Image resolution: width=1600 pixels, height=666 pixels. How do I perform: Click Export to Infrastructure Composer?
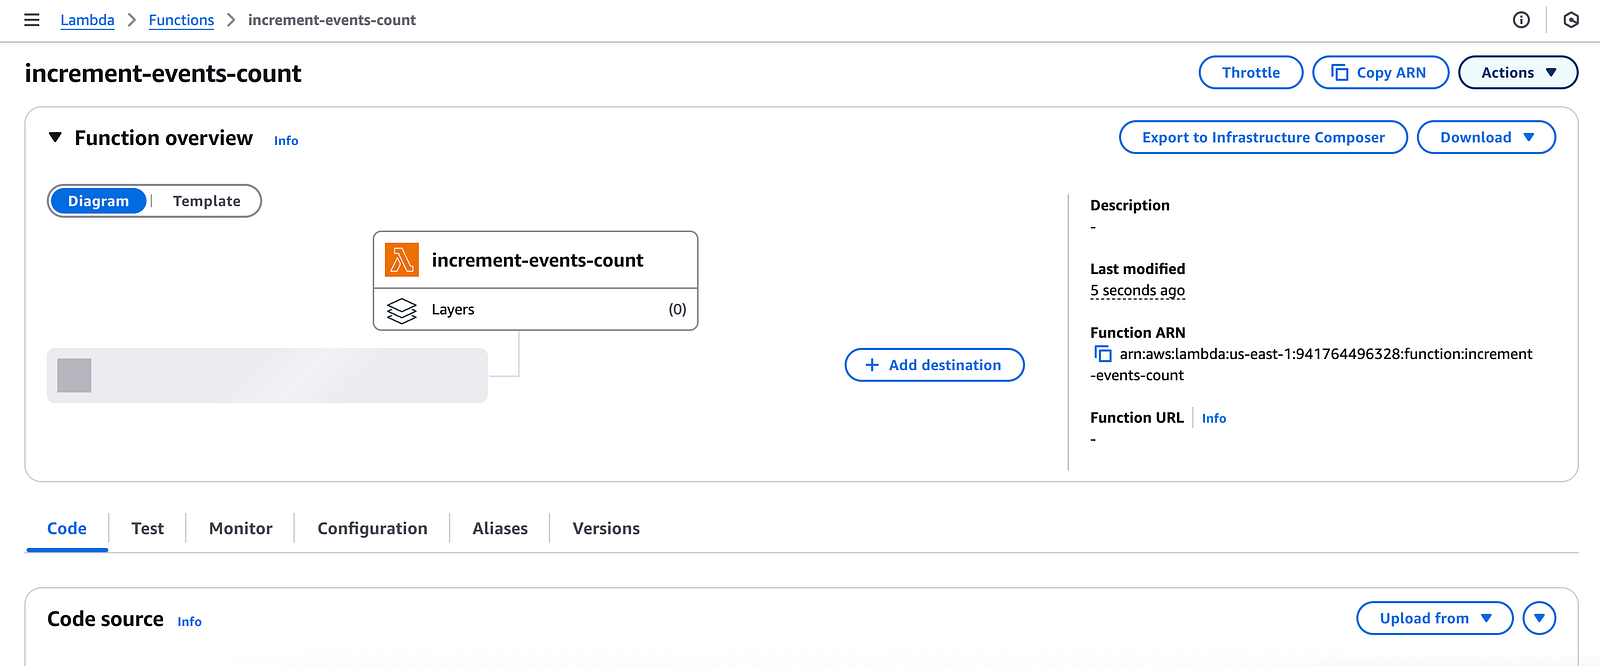click(x=1263, y=137)
